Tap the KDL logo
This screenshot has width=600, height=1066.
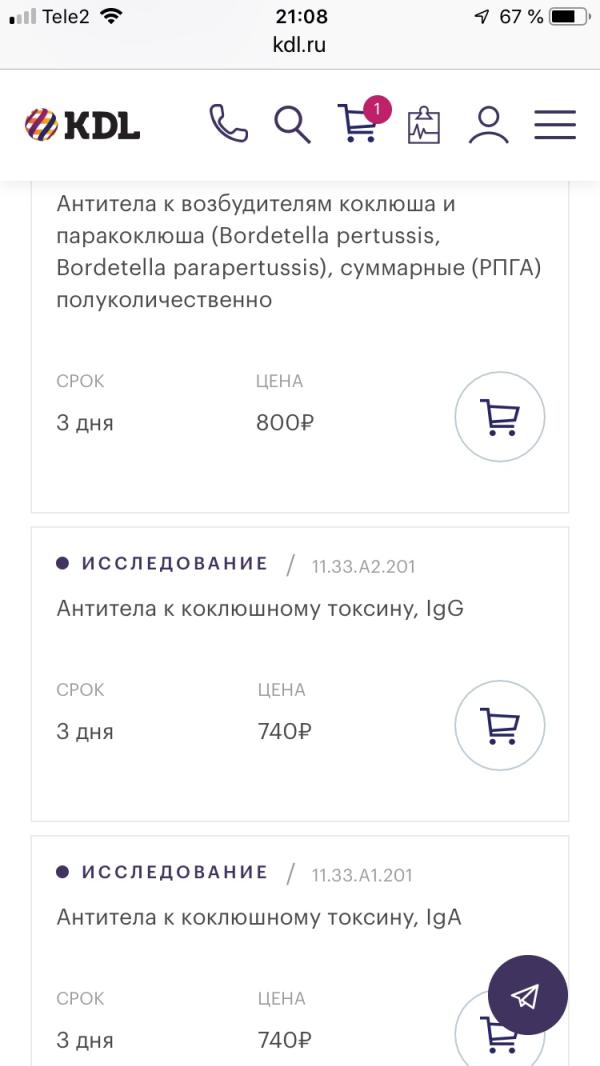click(82, 124)
